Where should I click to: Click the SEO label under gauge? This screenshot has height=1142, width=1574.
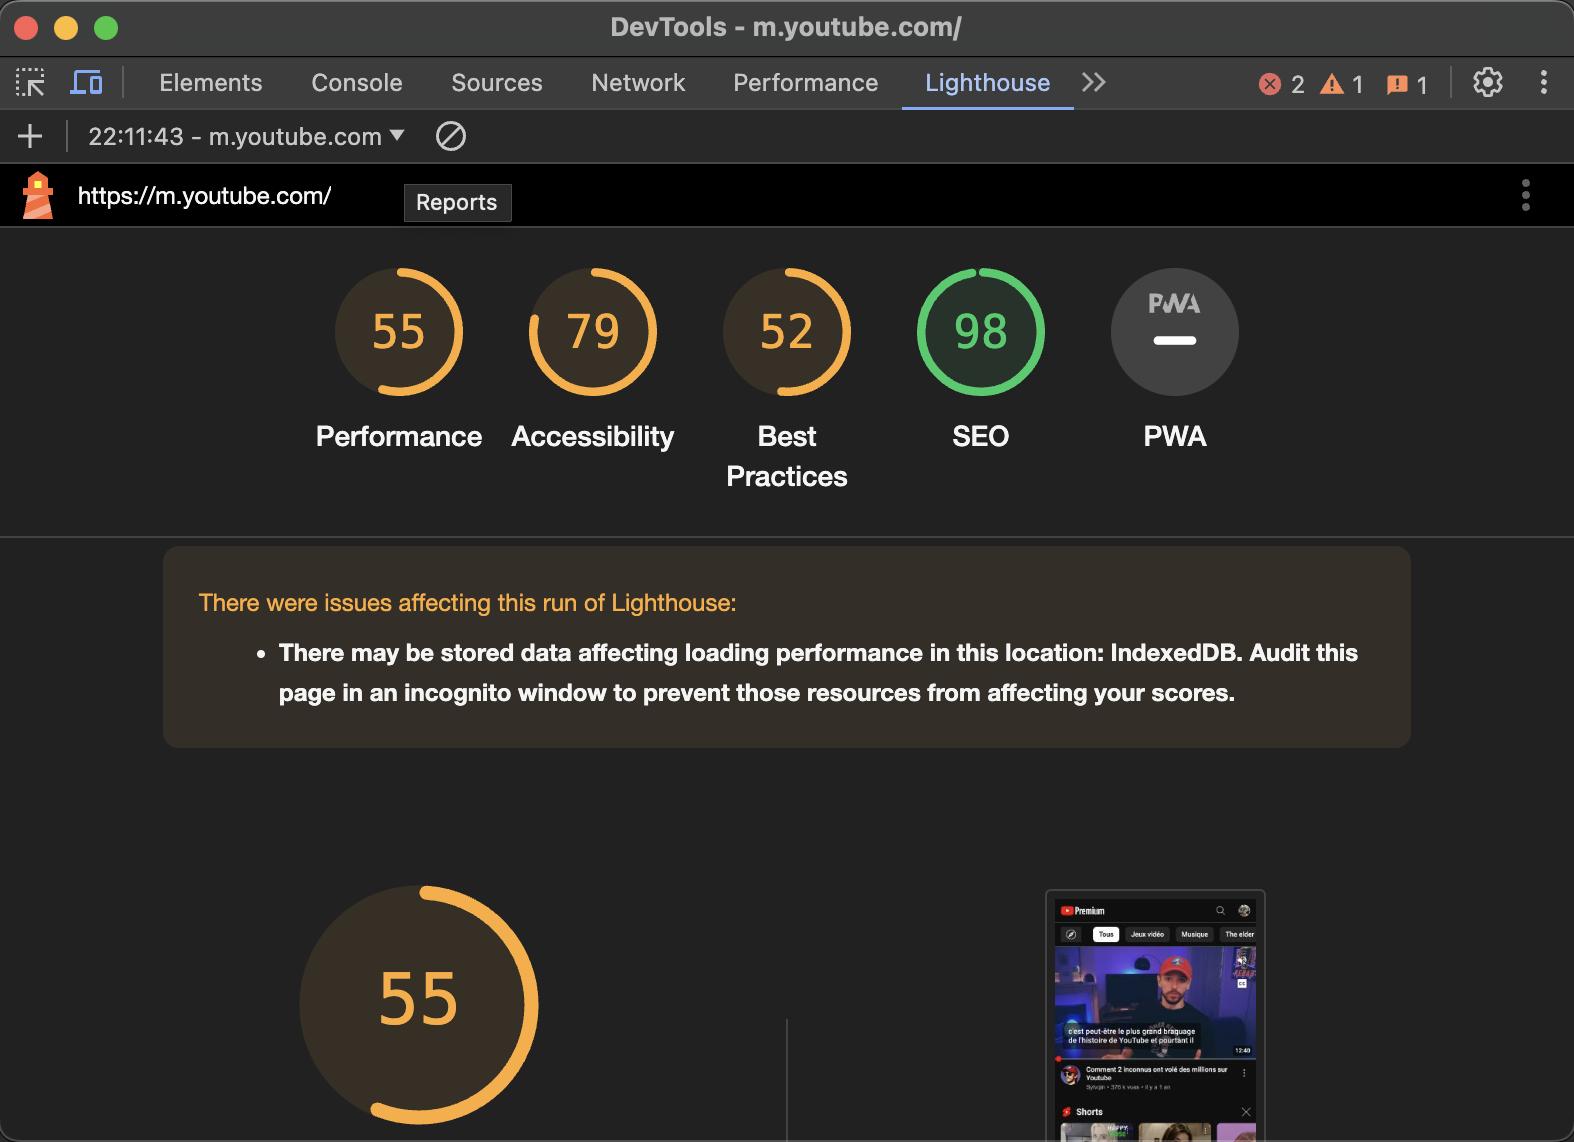(981, 436)
